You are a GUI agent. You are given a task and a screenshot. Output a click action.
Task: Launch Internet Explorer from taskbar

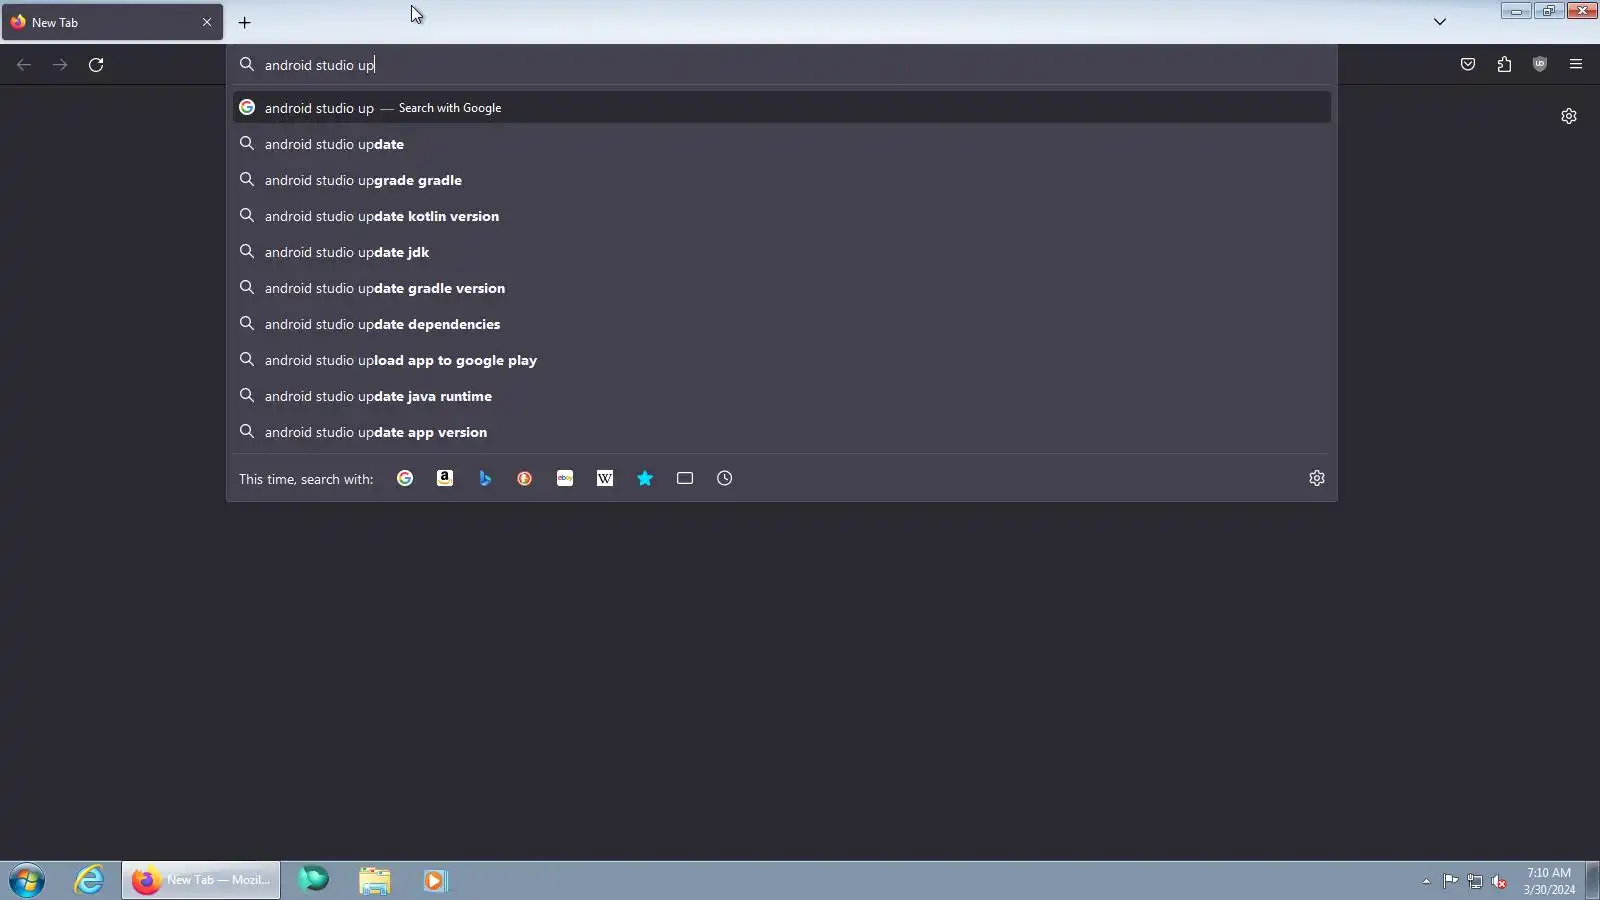click(90, 881)
